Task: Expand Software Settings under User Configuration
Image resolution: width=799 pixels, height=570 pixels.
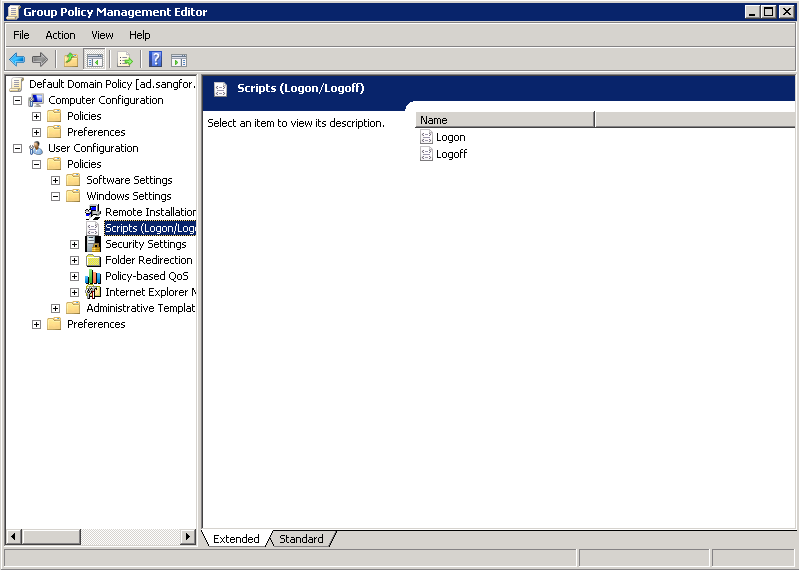Action: [55, 180]
